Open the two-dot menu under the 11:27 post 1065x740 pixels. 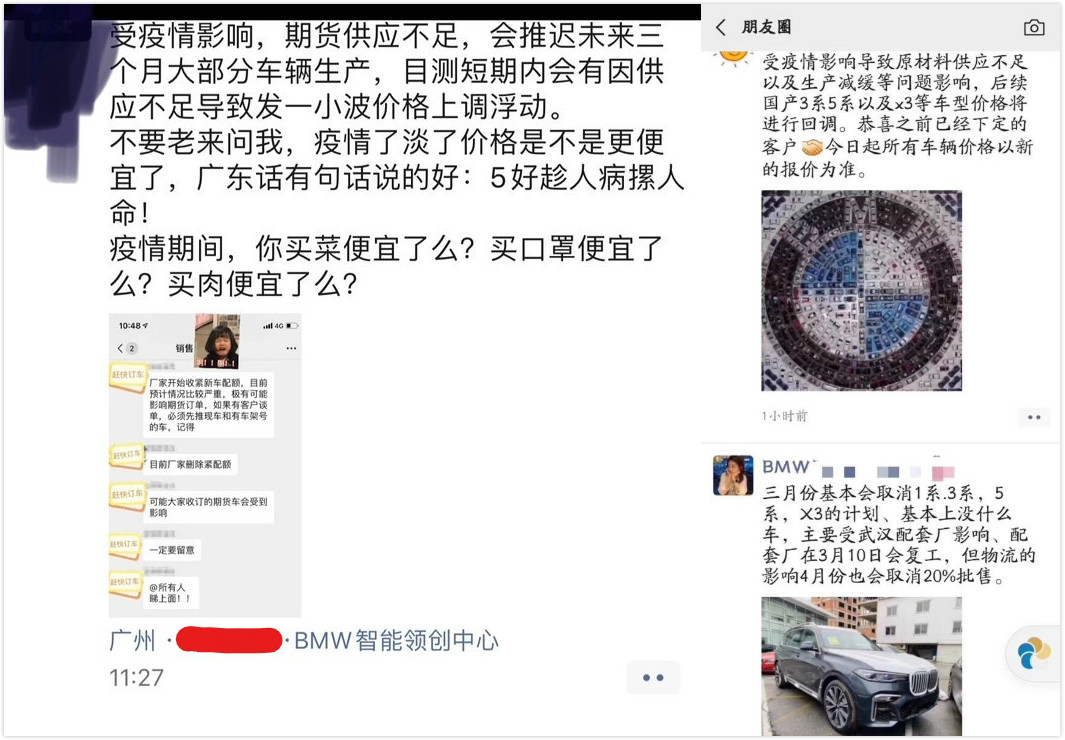pos(653,678)
